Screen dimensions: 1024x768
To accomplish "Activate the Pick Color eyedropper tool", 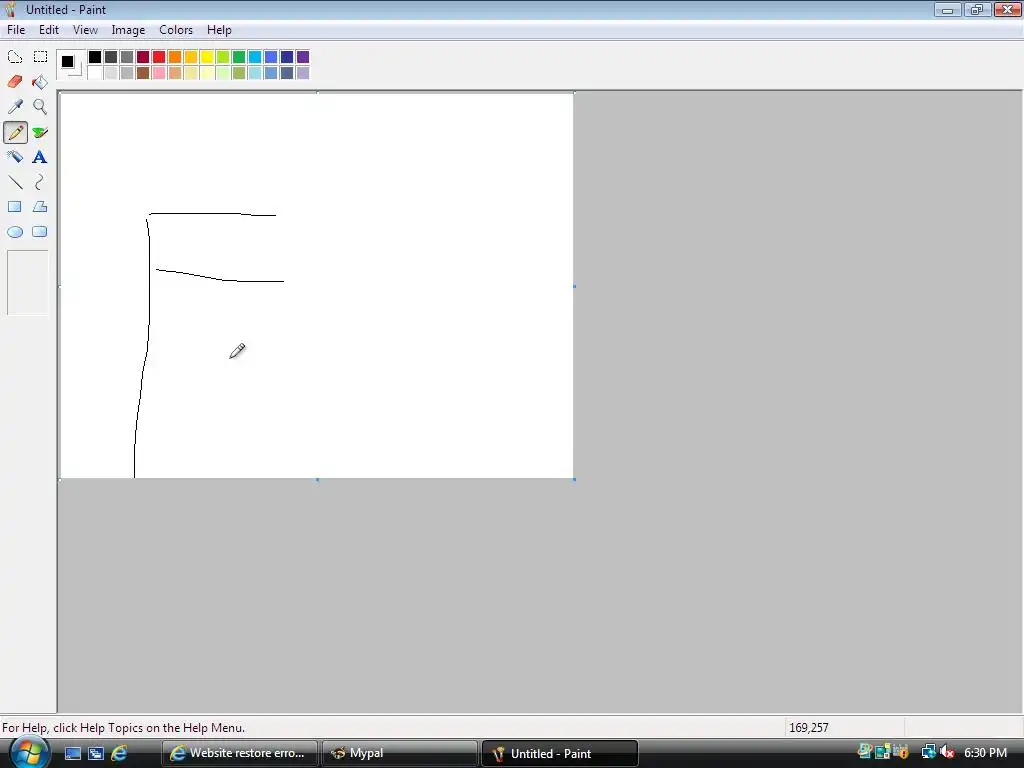I will [15, 106].
